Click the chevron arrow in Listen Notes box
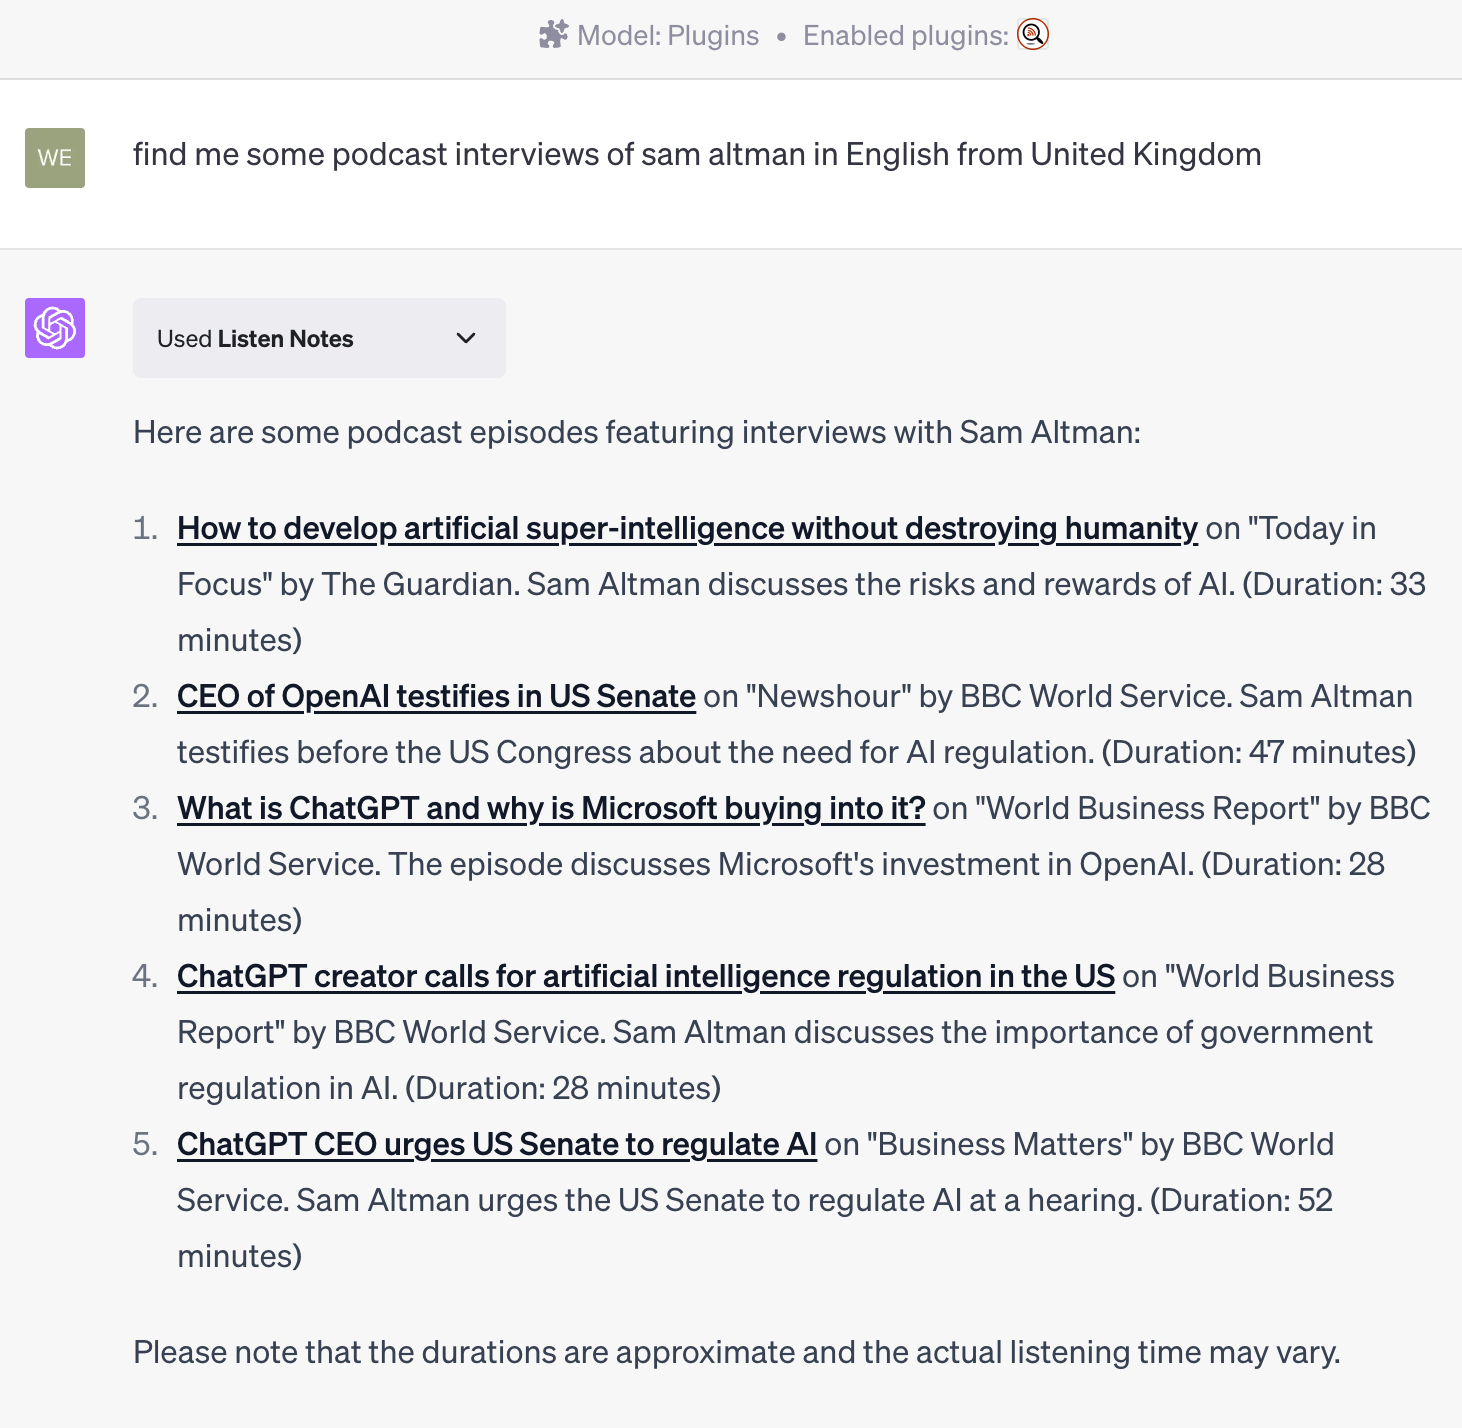Image resolution: width=1462 pixels, height=1428 pixels. (465, 338)
